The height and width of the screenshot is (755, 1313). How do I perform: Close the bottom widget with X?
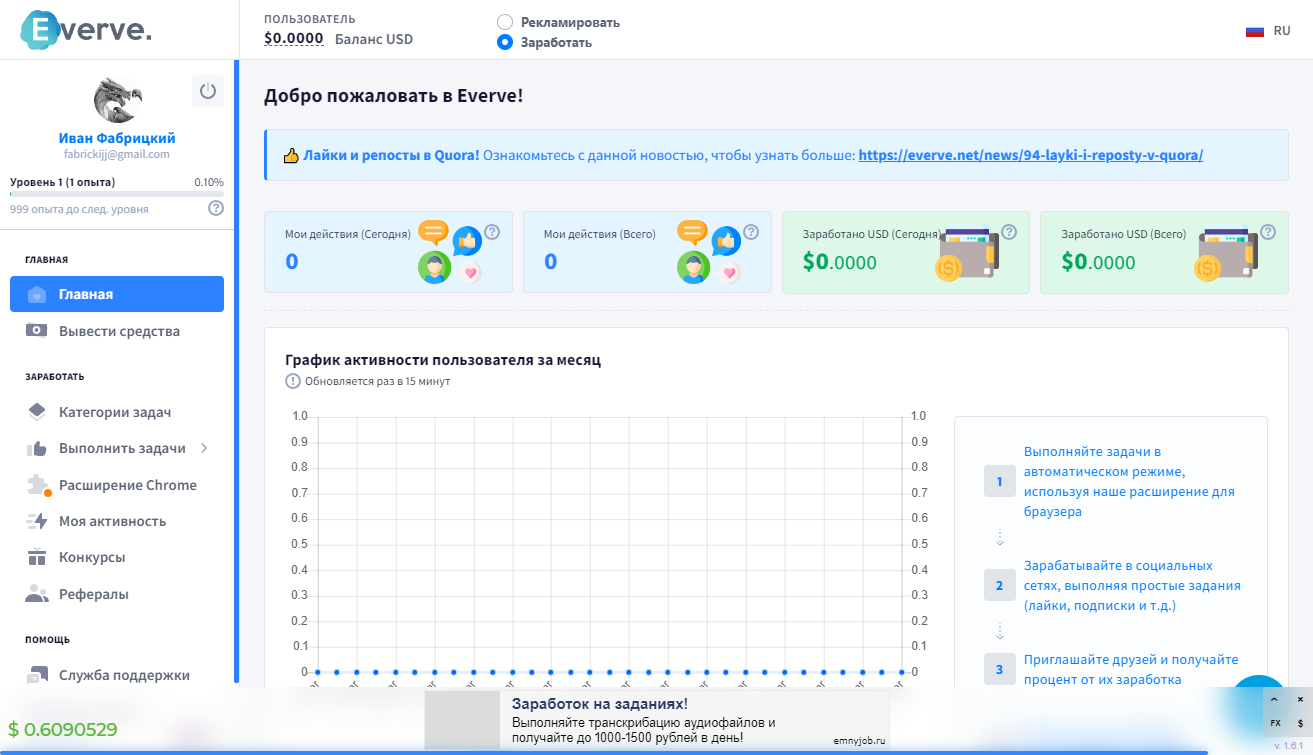click(1300, 699)
